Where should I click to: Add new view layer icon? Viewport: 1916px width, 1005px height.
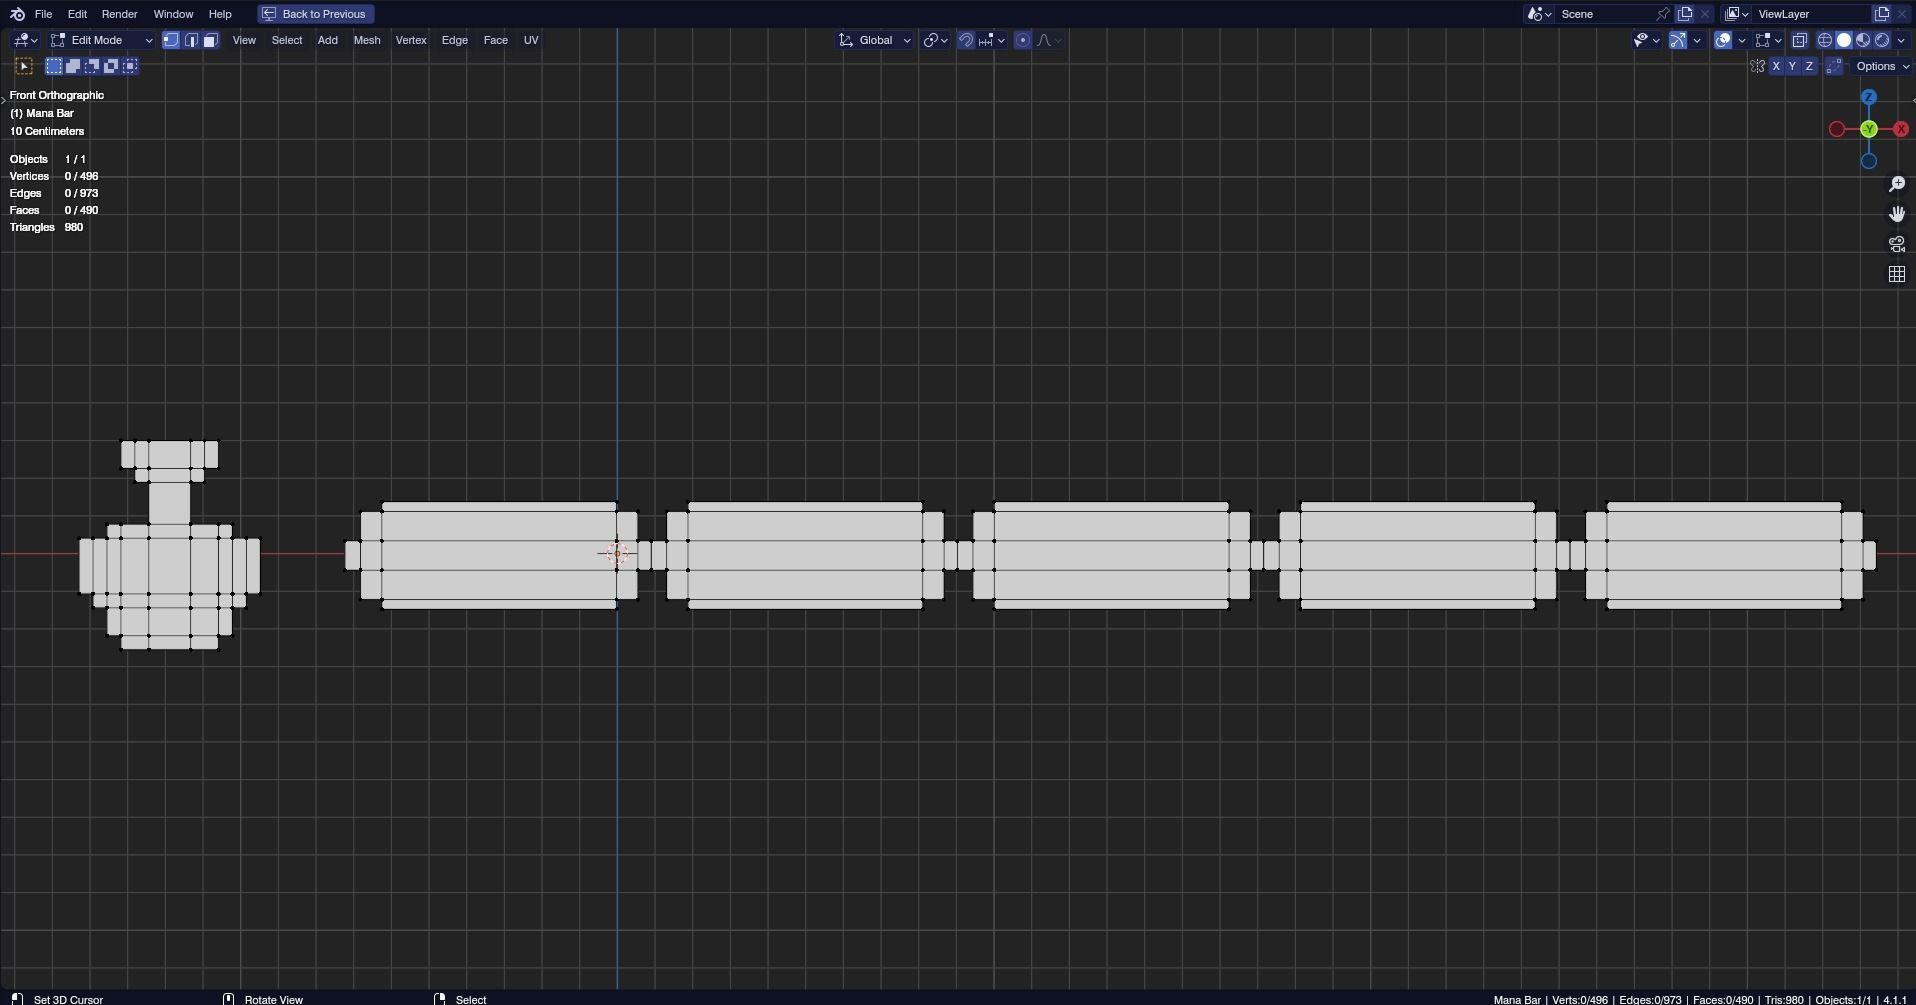click(1882, 14)
